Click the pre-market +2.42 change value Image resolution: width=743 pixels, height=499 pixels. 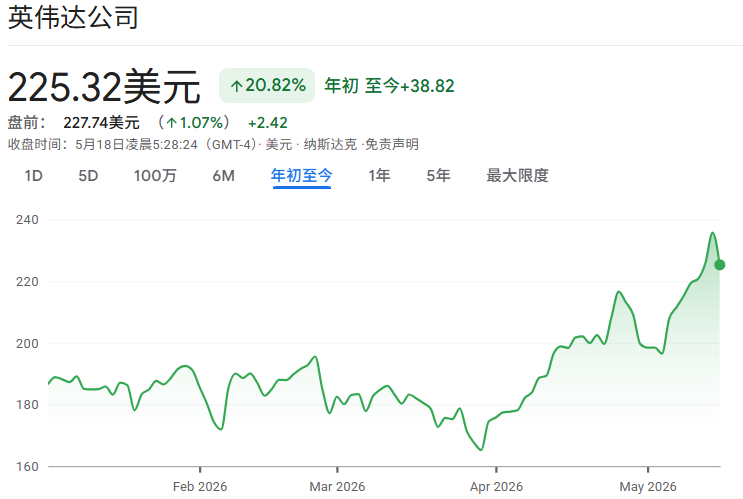pyautogui.click(x=268, y=123)
